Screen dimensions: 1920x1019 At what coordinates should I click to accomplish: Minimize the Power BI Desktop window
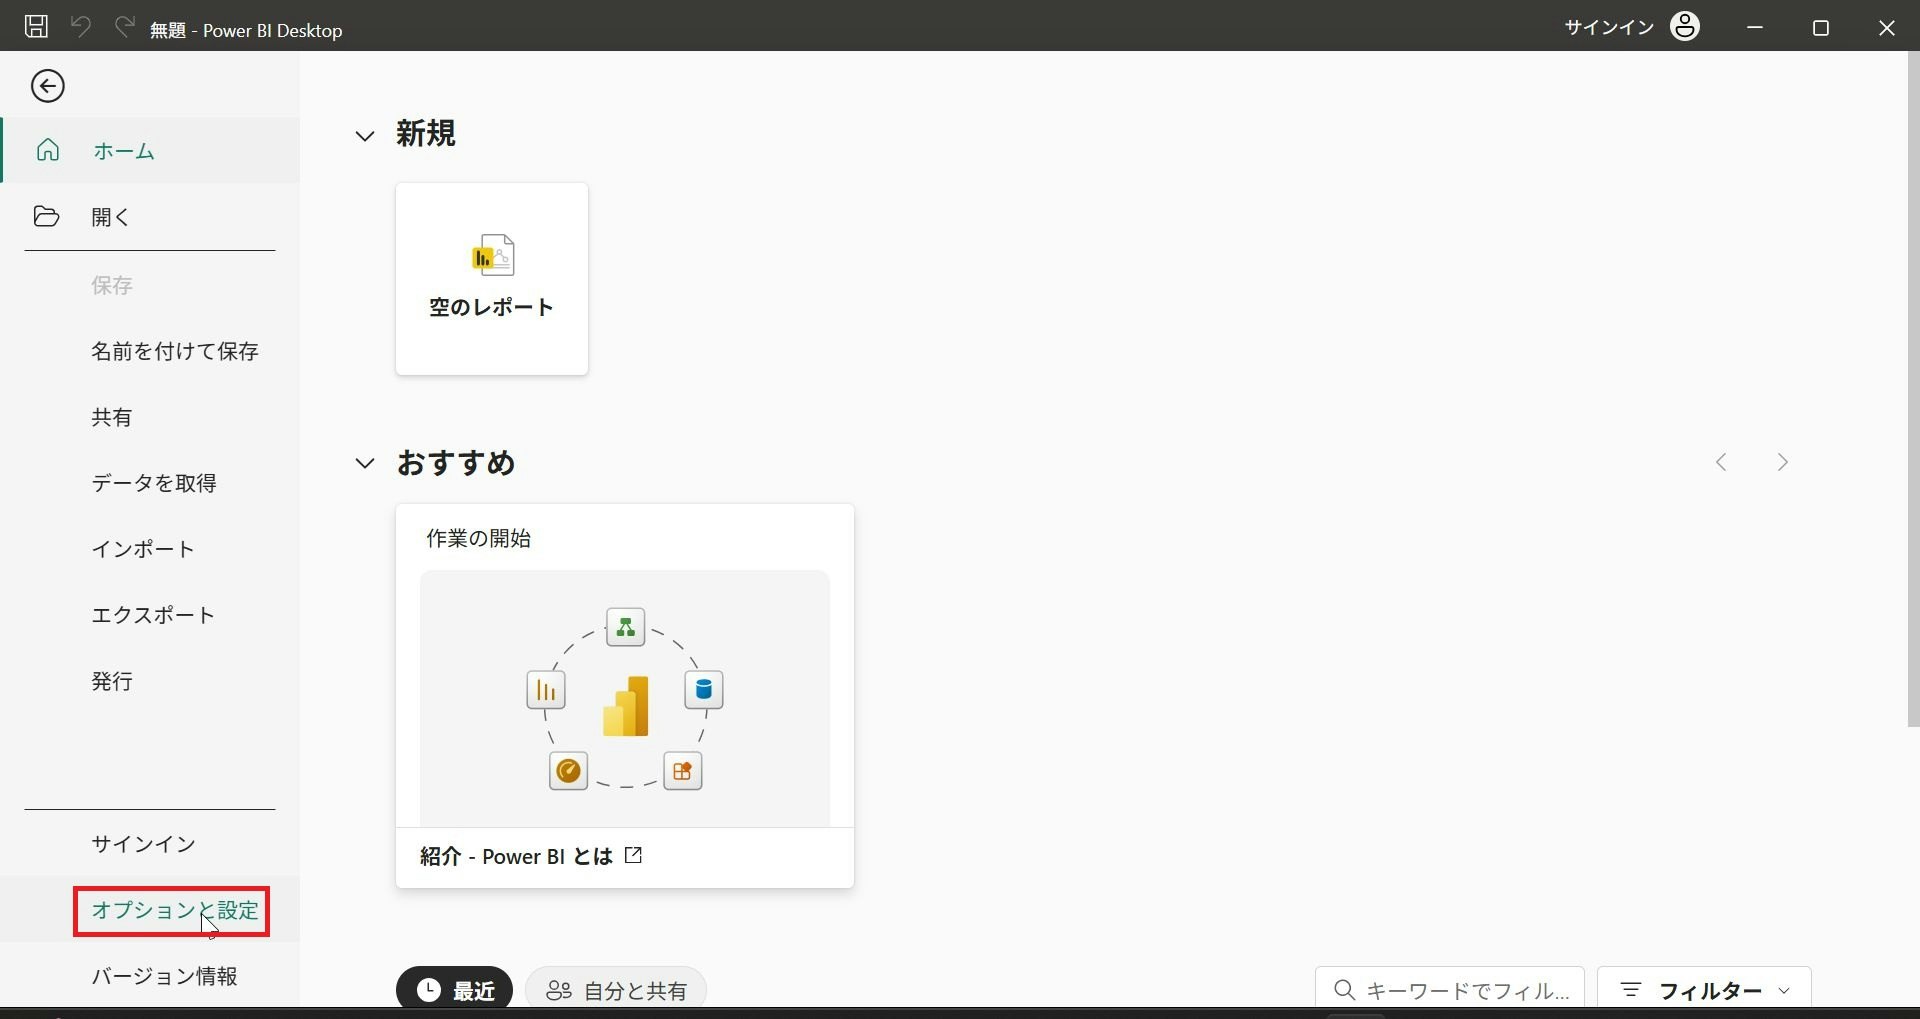(x=1755, y=27)
